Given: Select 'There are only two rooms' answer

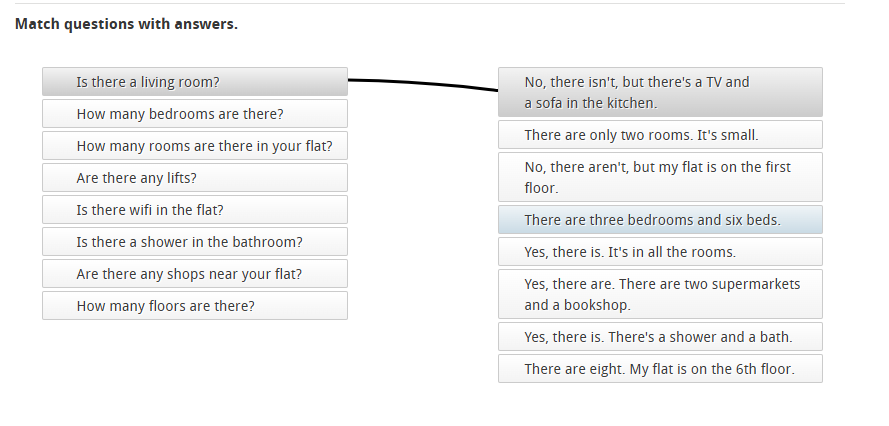Looking at the screenshot, I should 660,134.
